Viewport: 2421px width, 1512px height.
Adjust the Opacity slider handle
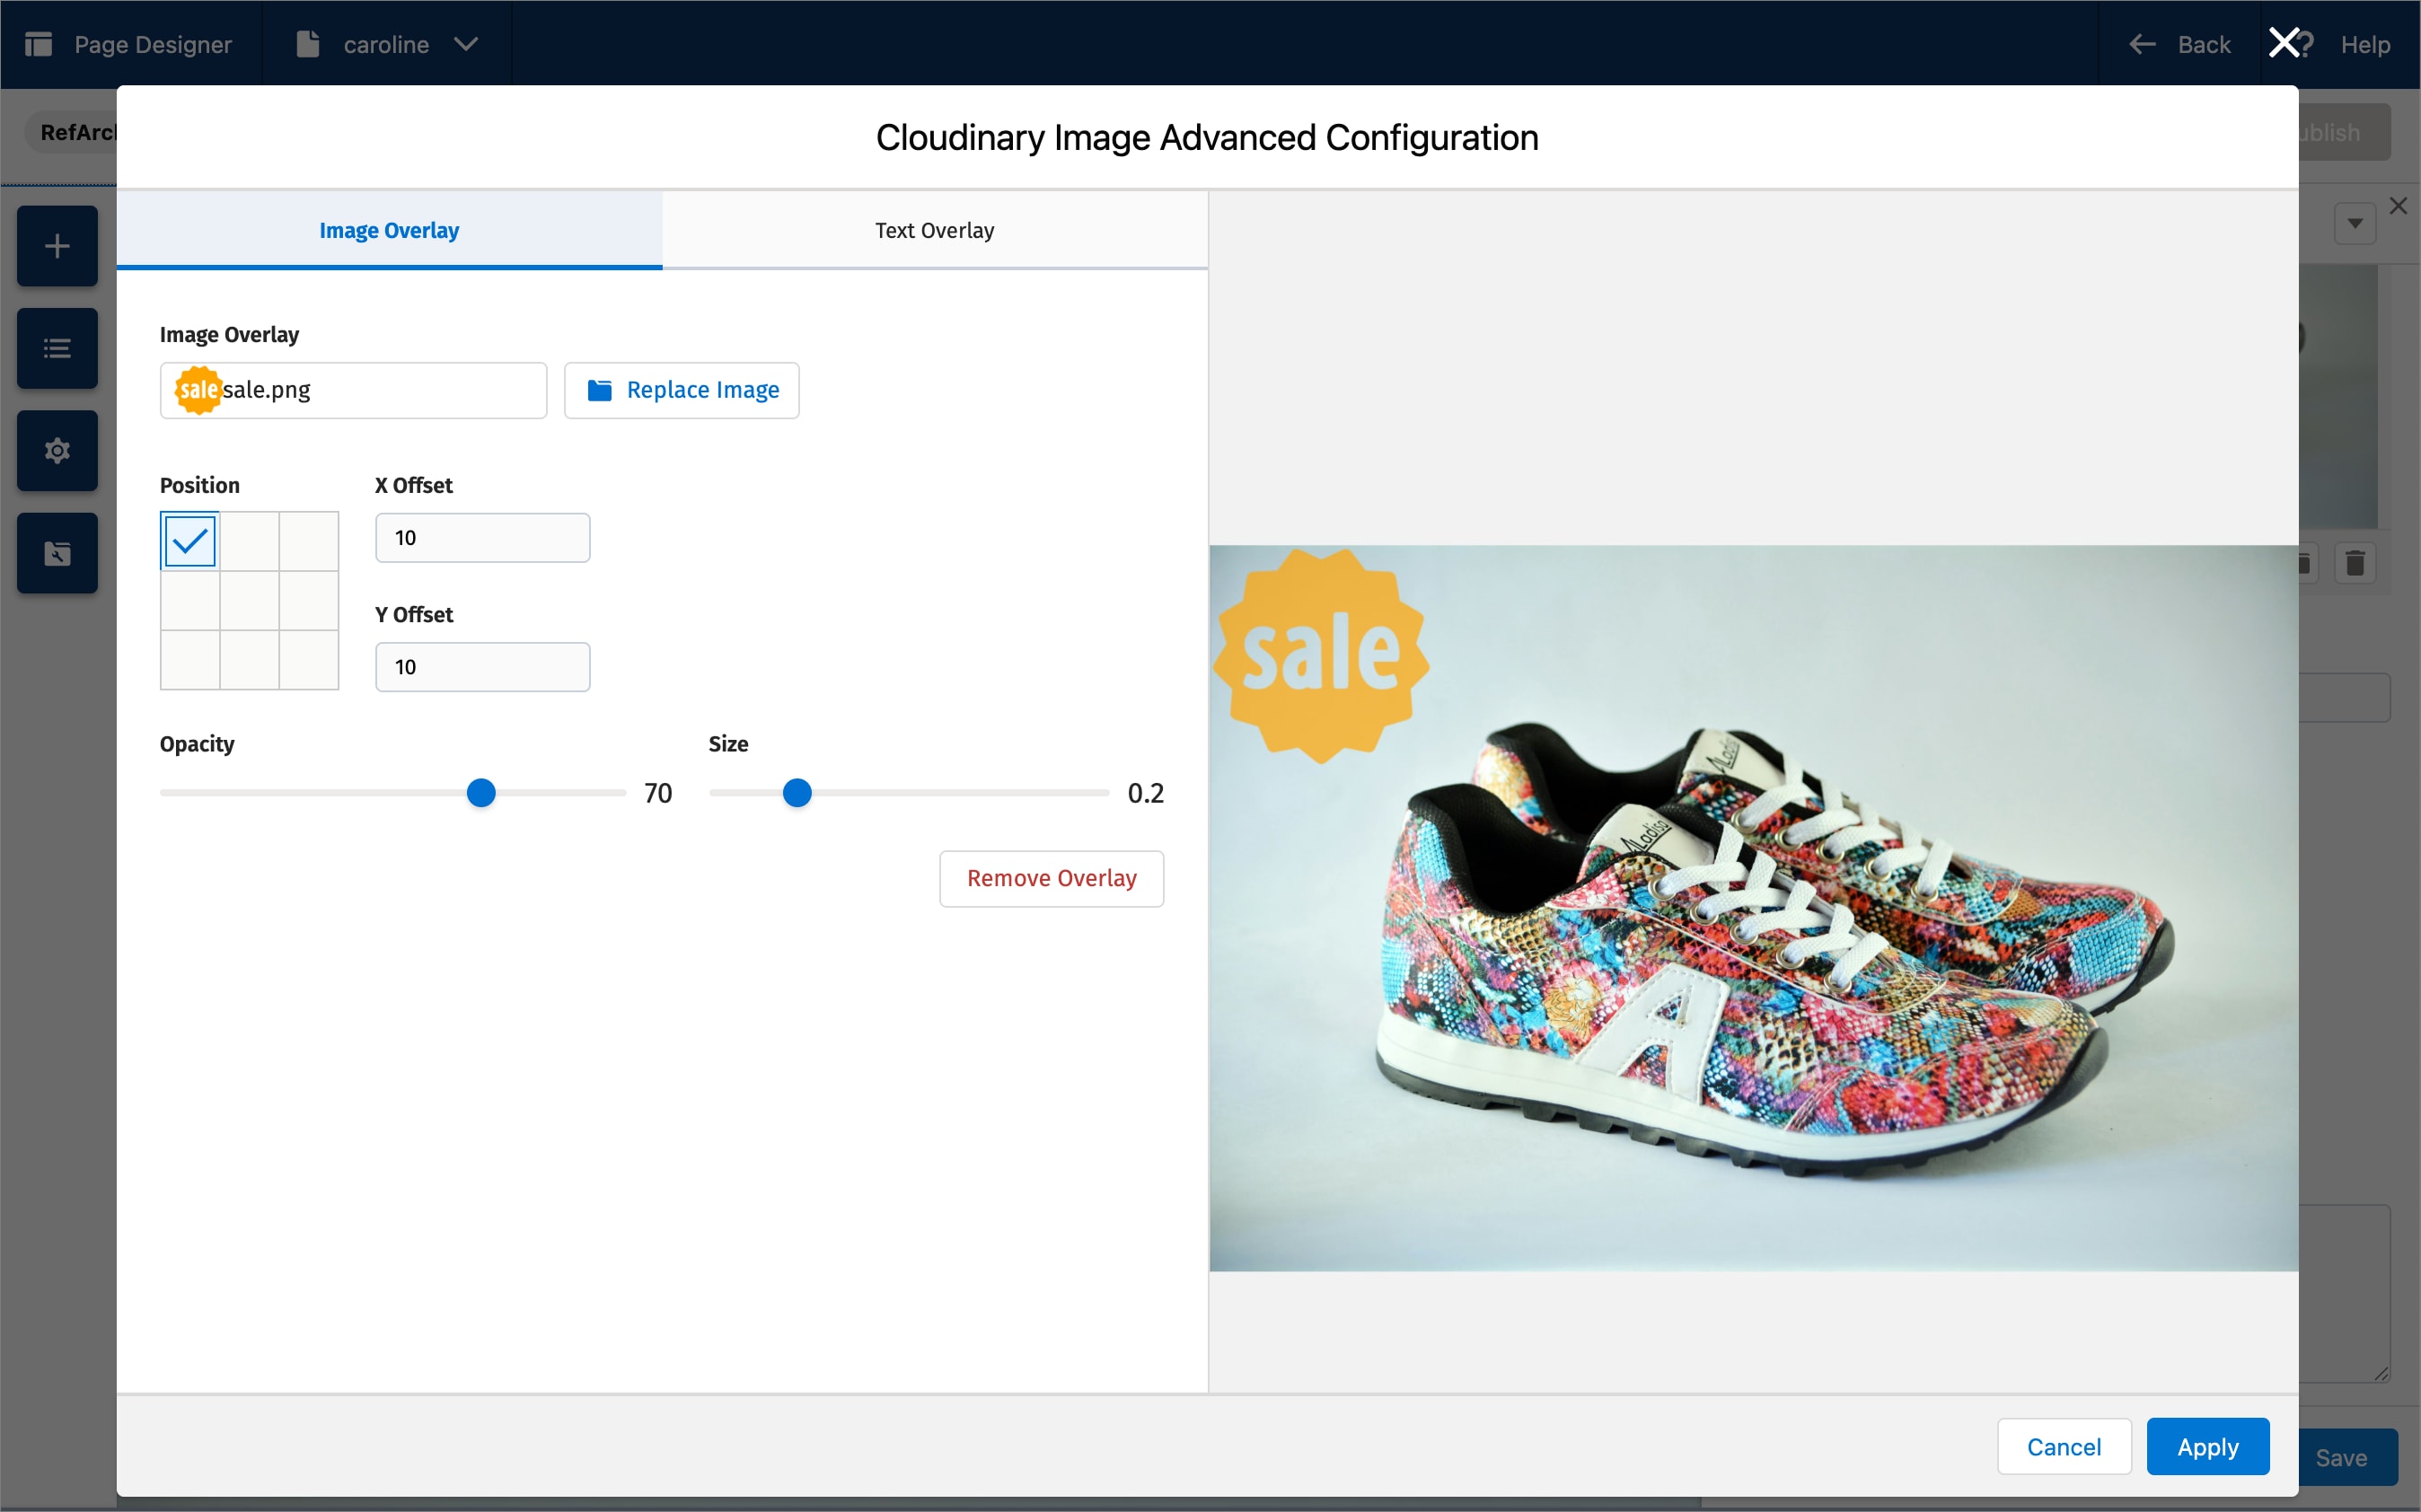point(480,791)
